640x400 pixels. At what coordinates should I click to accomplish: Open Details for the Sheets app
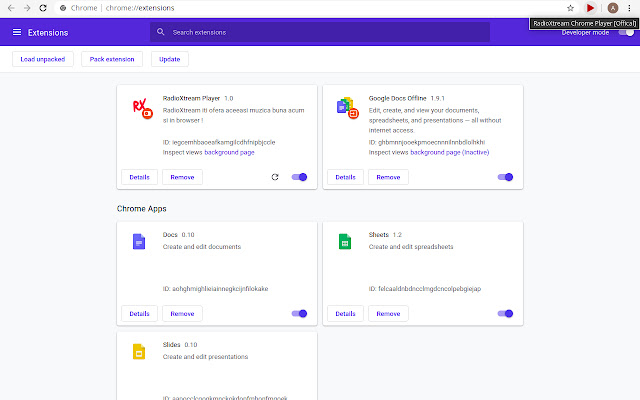click(345, 313)
